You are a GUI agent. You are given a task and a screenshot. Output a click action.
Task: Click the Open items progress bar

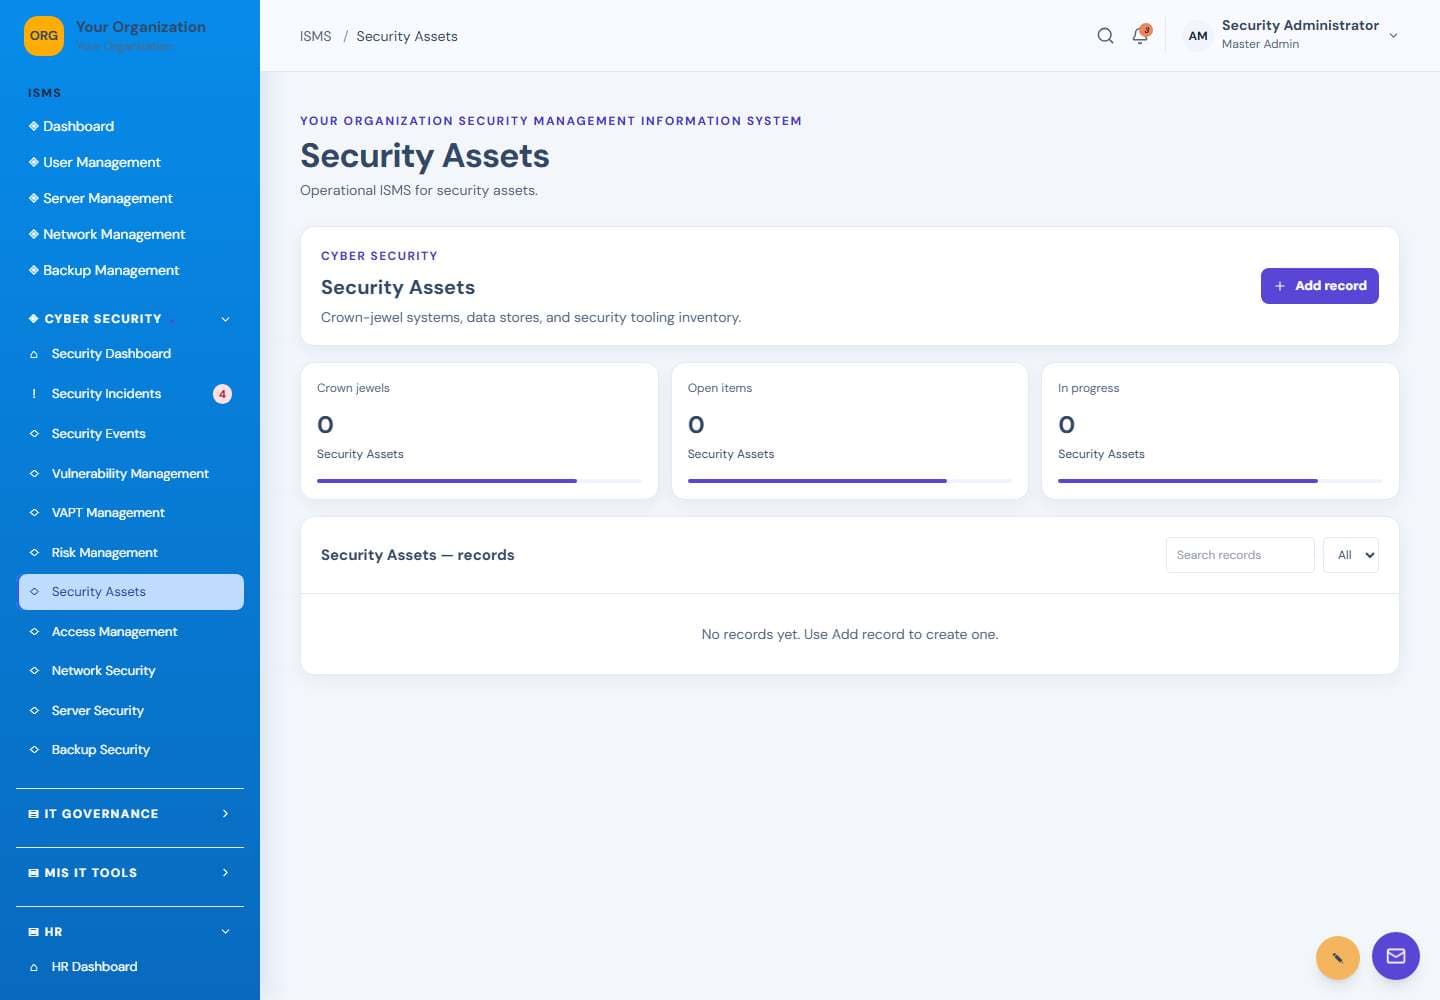[850, 481]
